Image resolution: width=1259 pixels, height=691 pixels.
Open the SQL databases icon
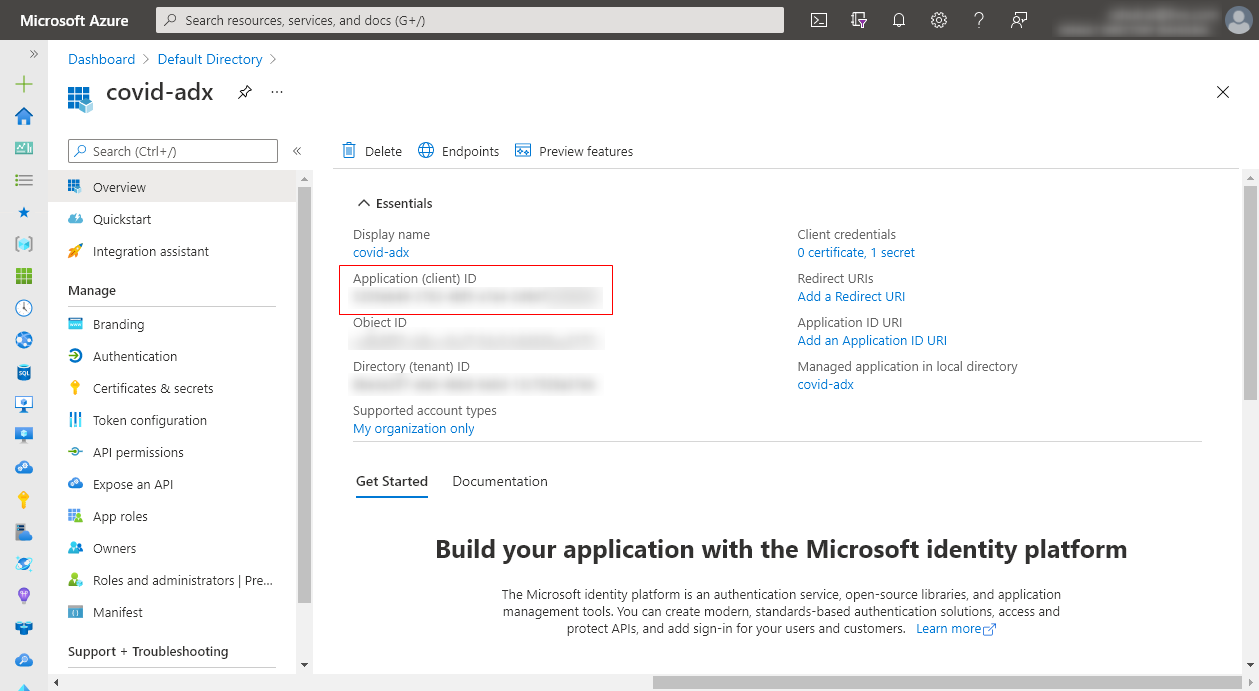pyautogui.click(x=24, y=372)
